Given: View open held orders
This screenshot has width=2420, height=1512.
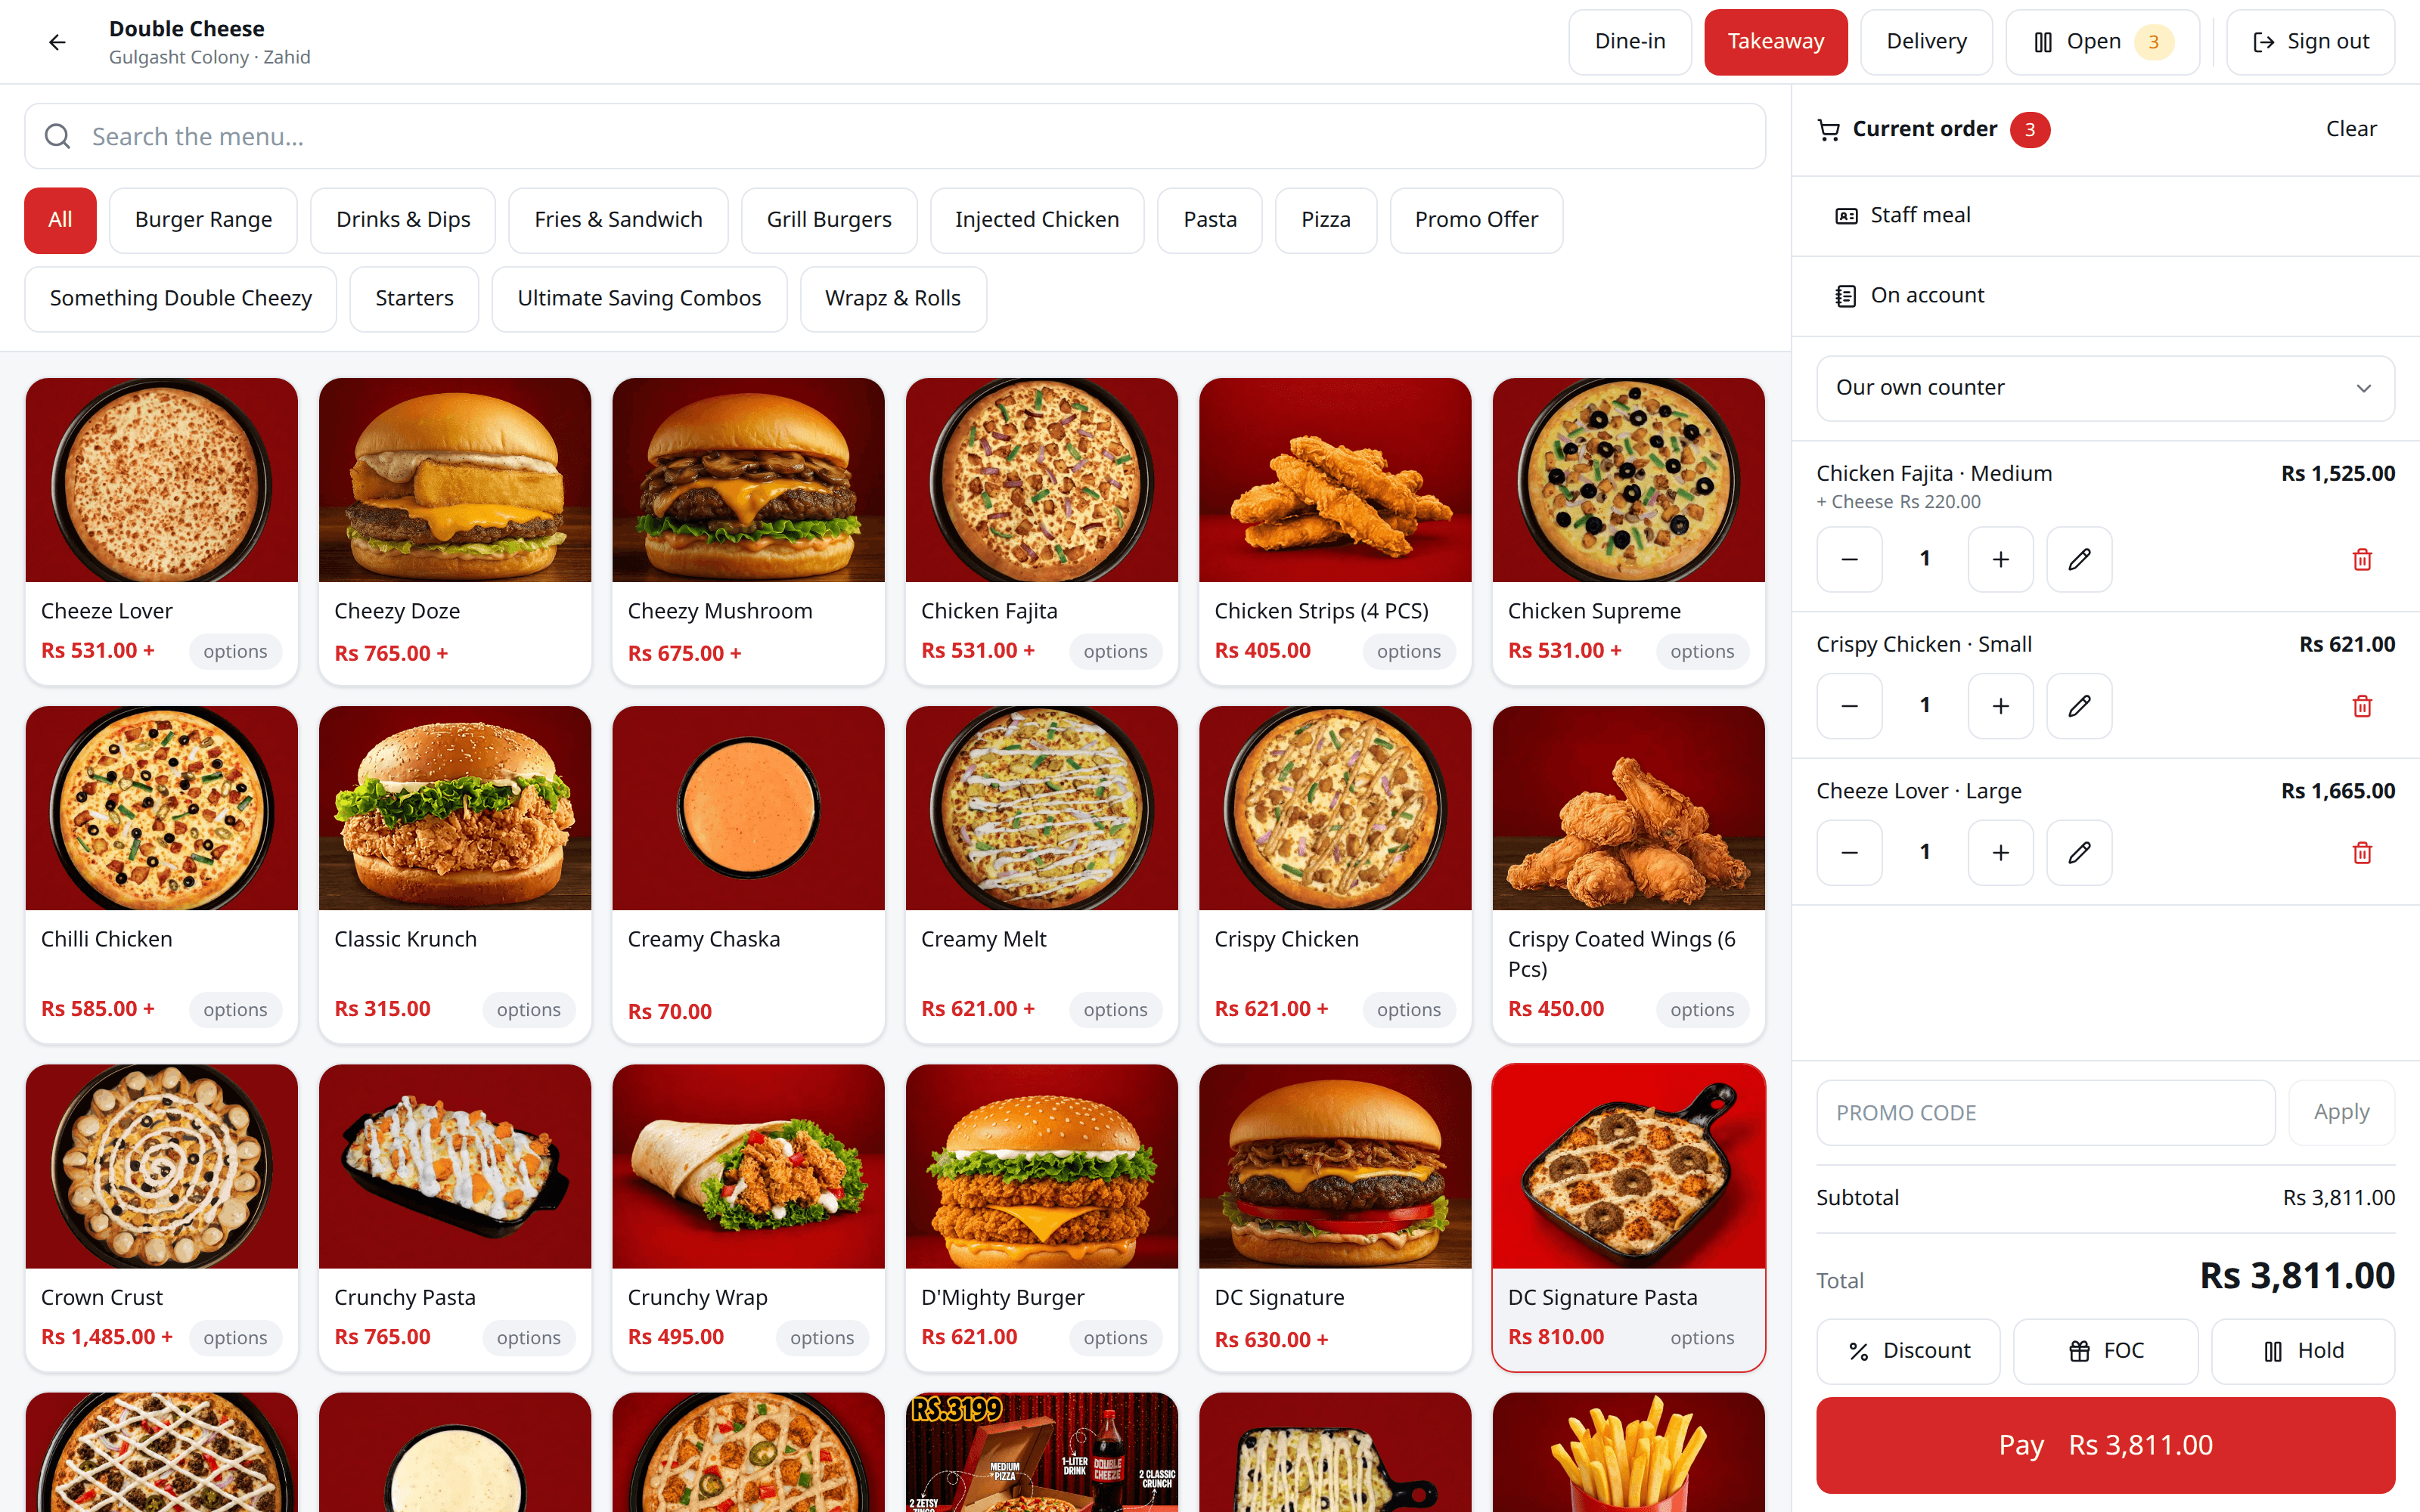Looking at the screenshot, I should pos(2102,42).
